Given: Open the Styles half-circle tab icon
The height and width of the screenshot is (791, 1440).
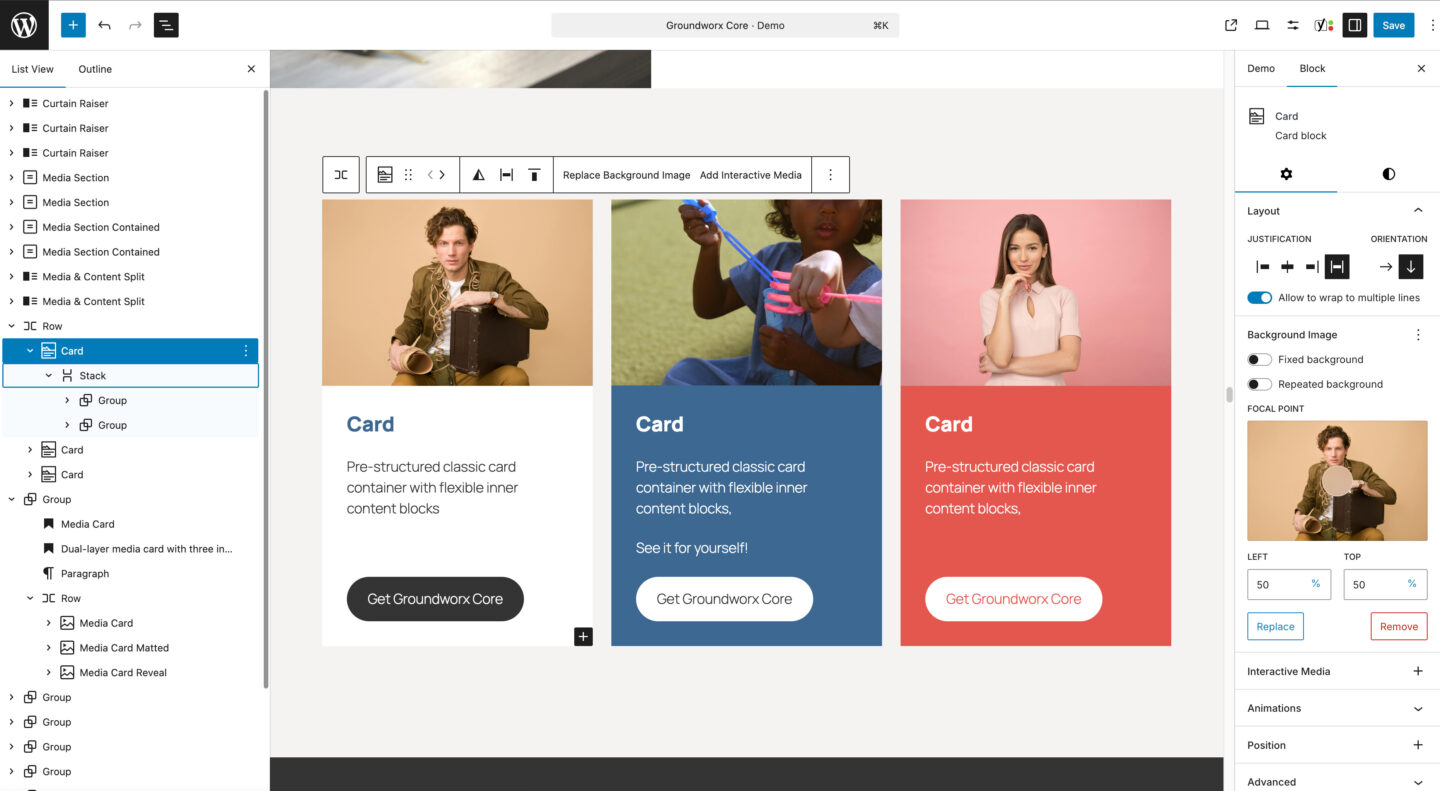Looking at the screenshot, I should pyautogui.click(x=1388, y=174).
